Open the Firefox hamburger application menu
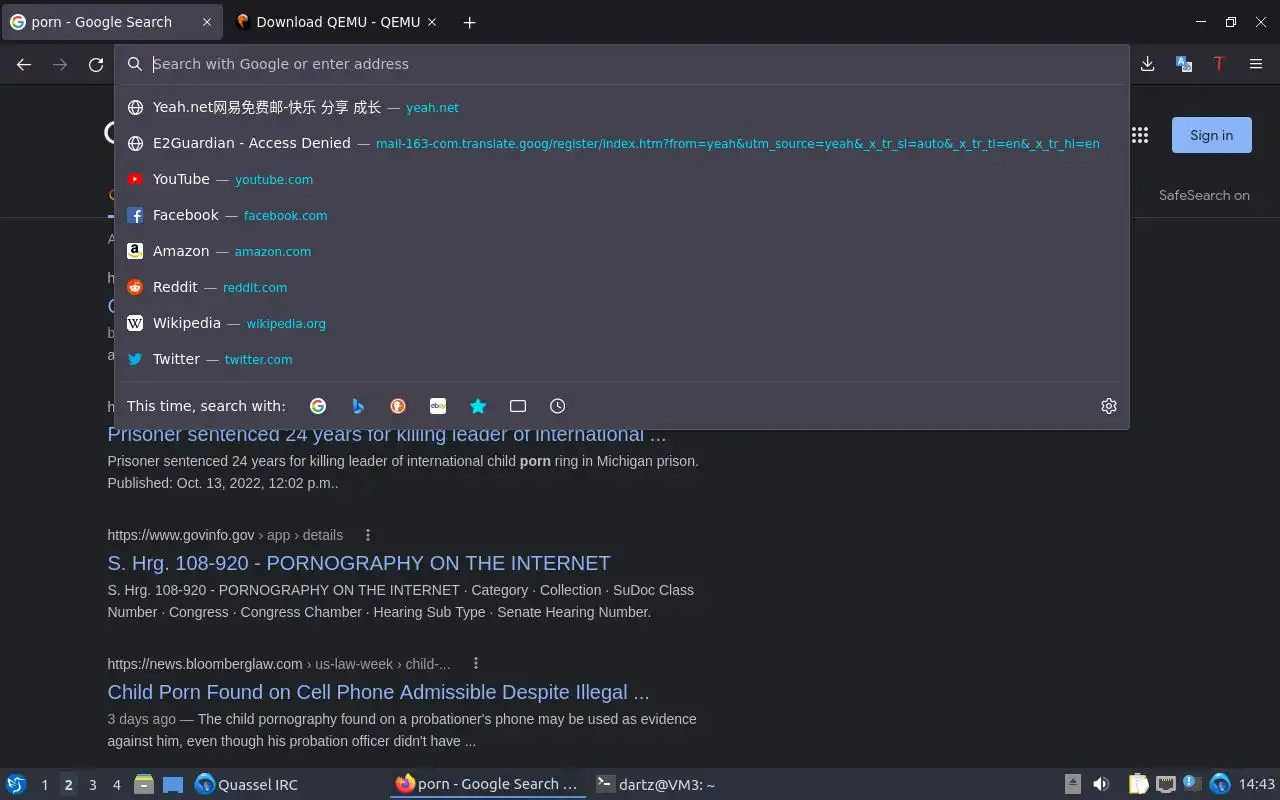The height and width of the screenshot is (800, 1280). [1256, 64]
